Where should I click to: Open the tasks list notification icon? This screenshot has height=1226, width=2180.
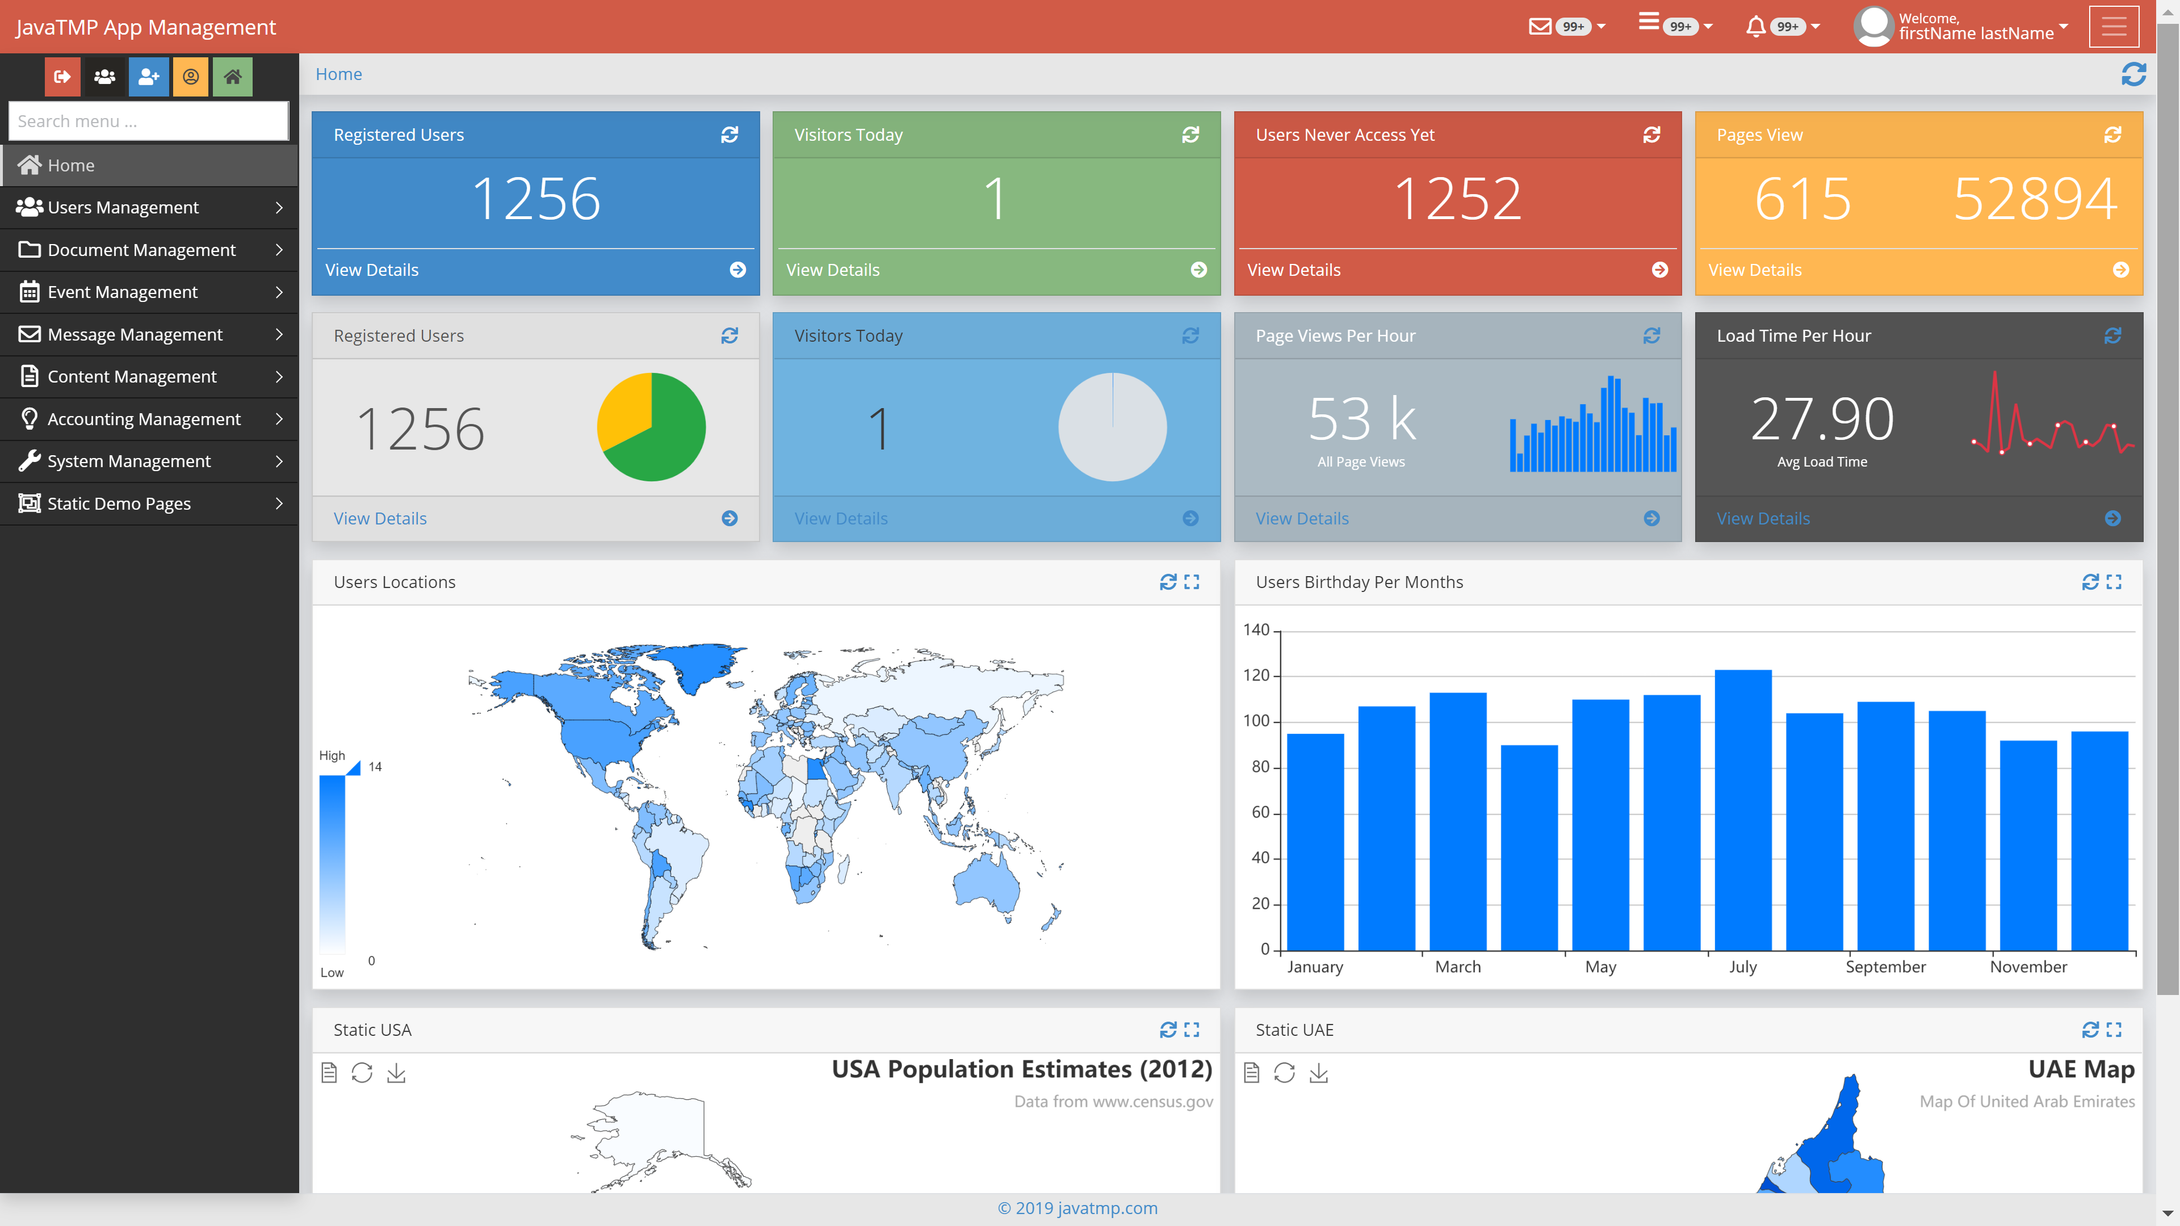coord(1675,27)
